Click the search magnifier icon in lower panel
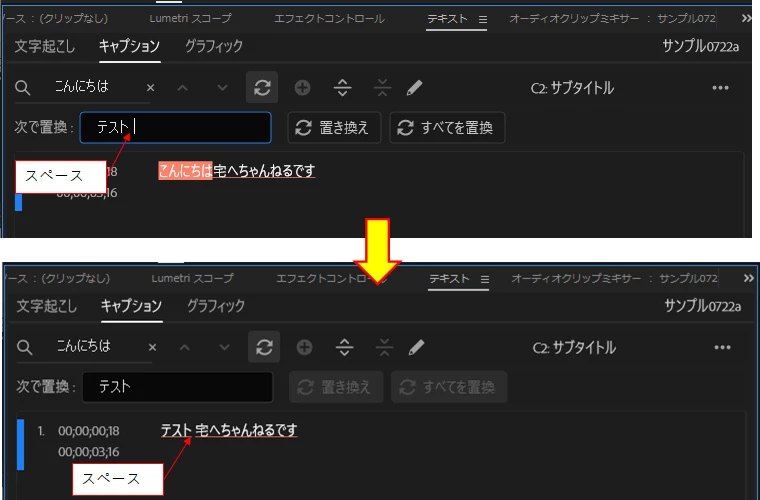The width and height of the screenshot is (760, 500). tap(24, 347)
